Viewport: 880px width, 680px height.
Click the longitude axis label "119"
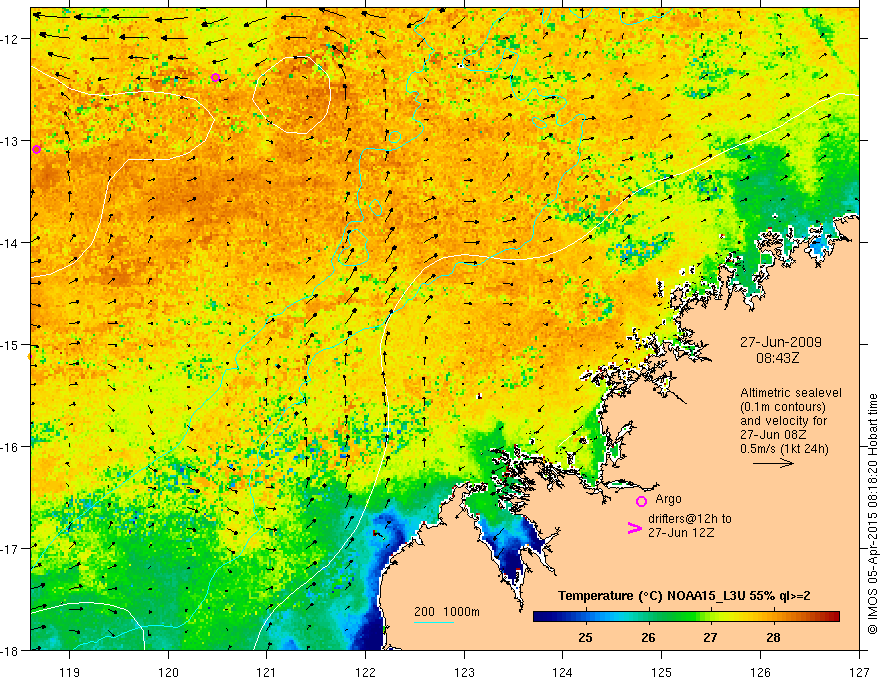[x=70, y=672]
